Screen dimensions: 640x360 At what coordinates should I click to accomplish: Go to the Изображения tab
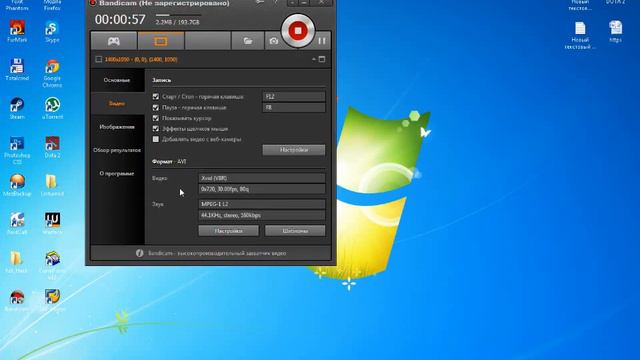tap(117, 127)
